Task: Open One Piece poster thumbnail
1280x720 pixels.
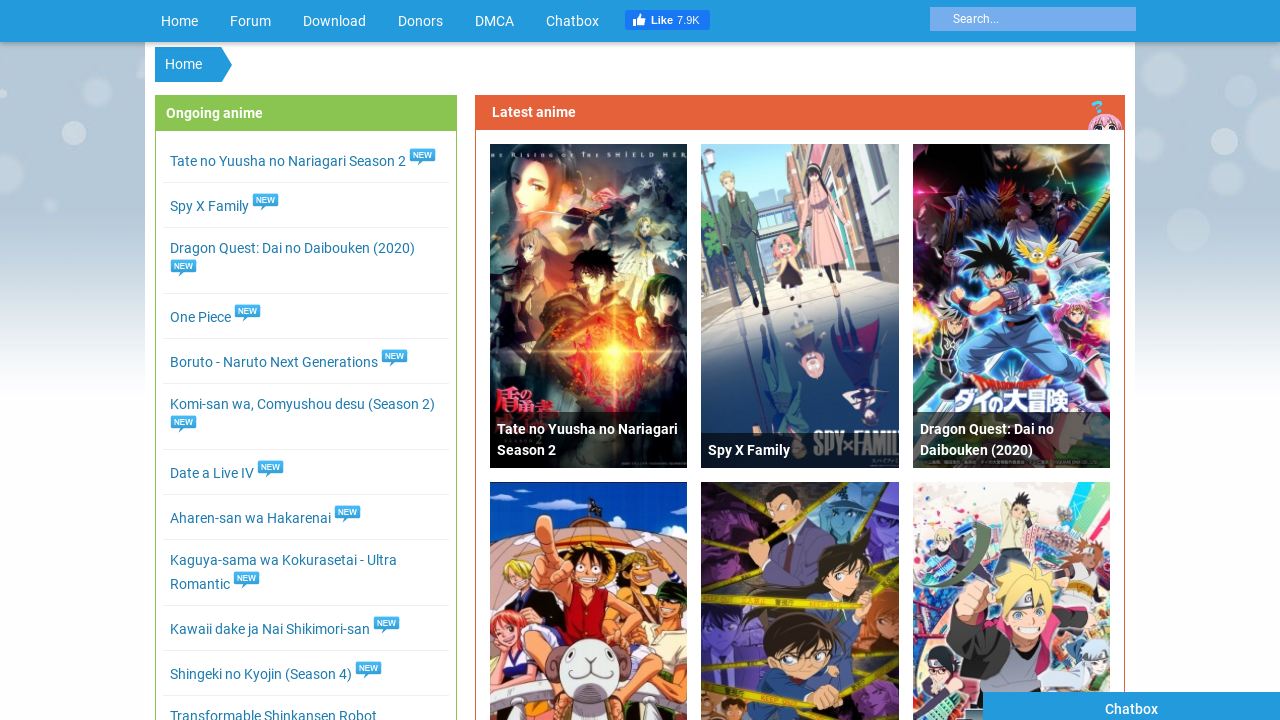Action: pos(588,601)
